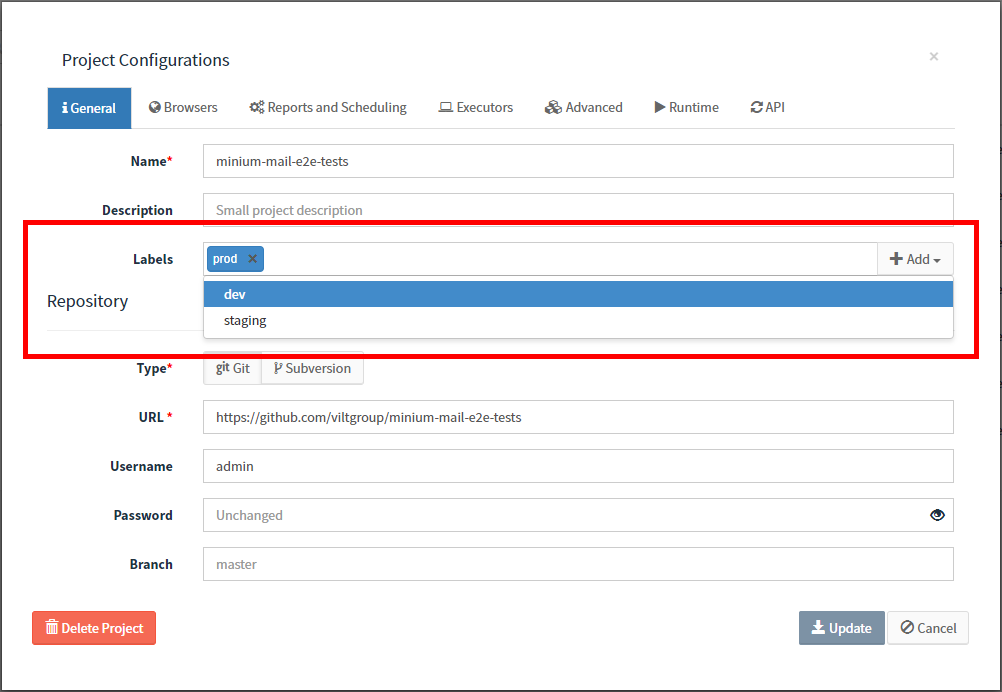Open the Reports and Scheduling tab
Viewport: 1002px width, 692px height.
tap(328, 107)
